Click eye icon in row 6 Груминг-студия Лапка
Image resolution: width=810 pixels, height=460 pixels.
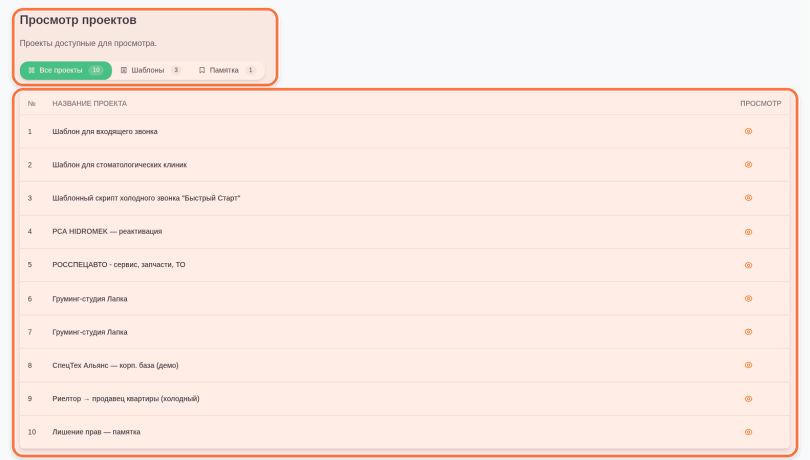[x=748, y=298]
